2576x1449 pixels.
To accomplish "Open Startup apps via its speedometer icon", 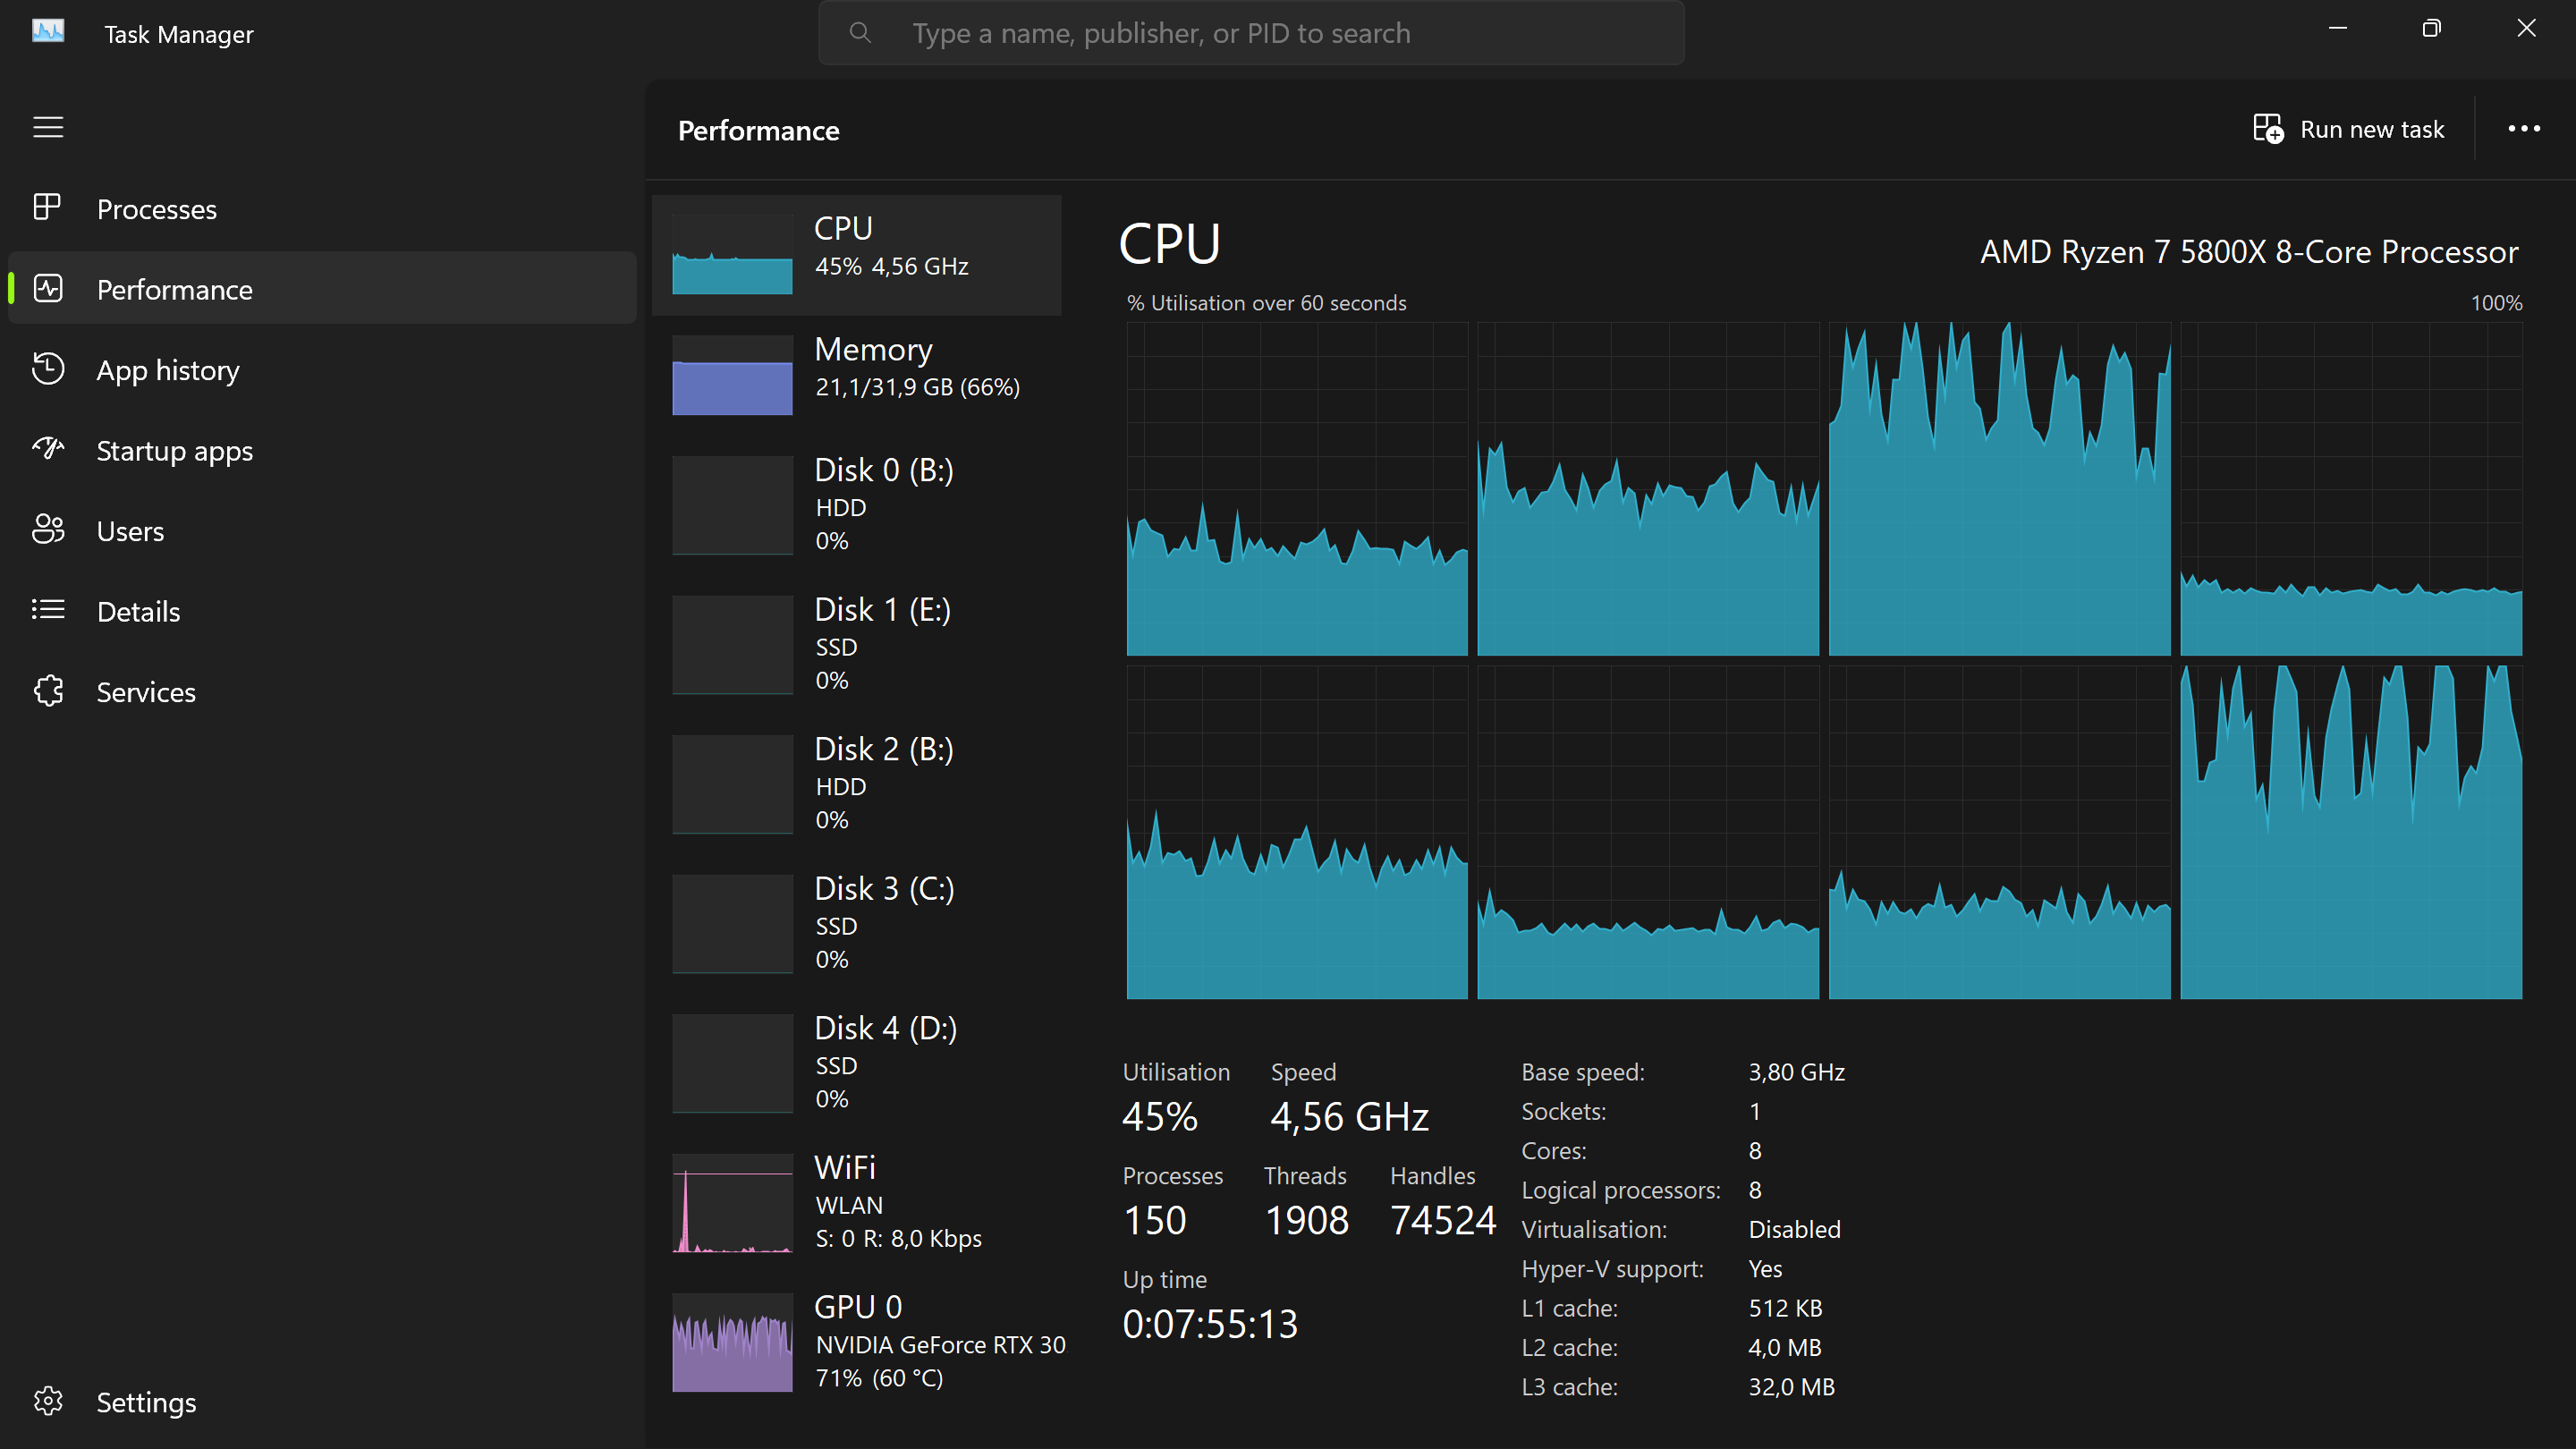I will tap(48, 450).
